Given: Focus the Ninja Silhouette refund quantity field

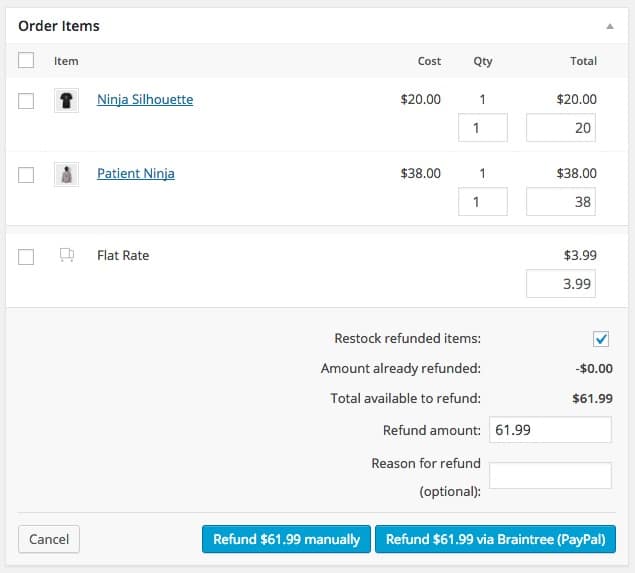Looking at the screenshot, I should click(482, 128).
